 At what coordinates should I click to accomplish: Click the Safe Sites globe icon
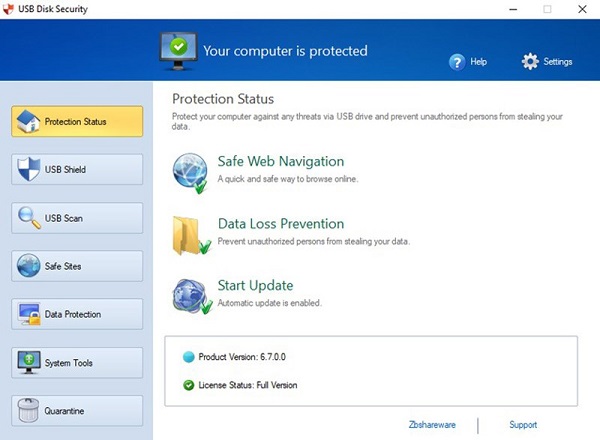pyautogui.click(x=29, y=266)
